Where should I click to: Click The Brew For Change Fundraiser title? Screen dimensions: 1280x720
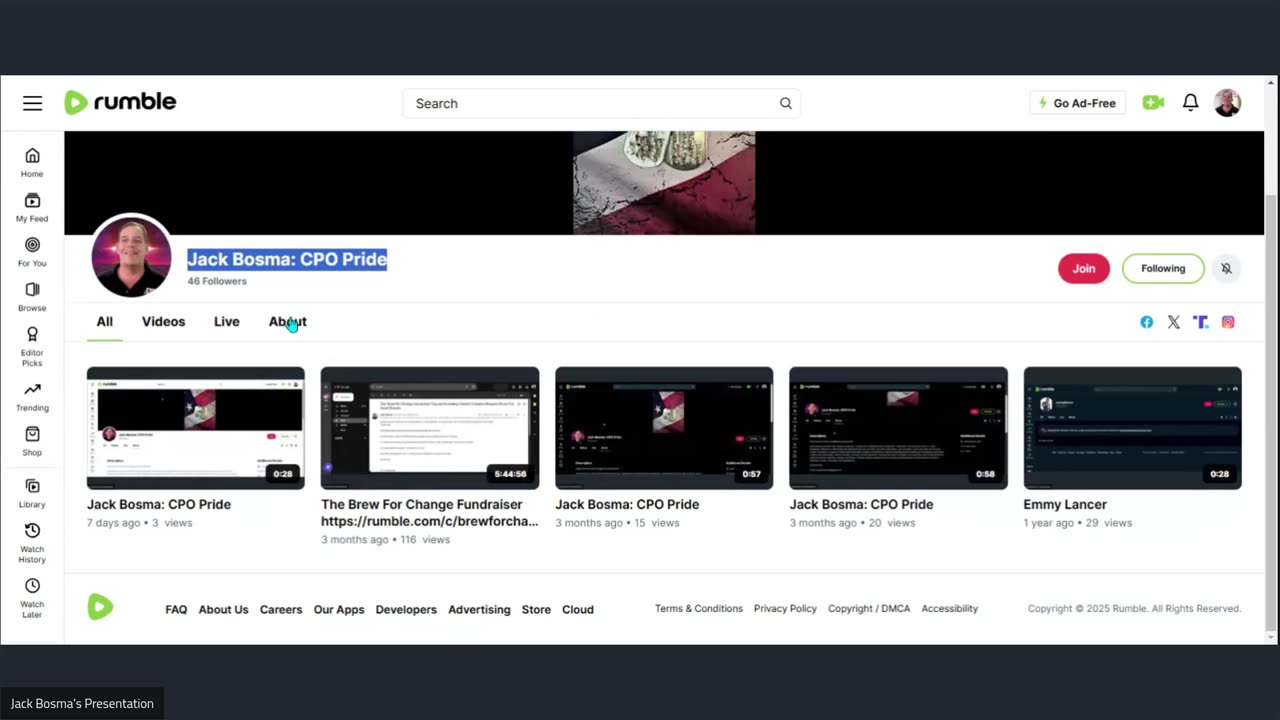430,512
